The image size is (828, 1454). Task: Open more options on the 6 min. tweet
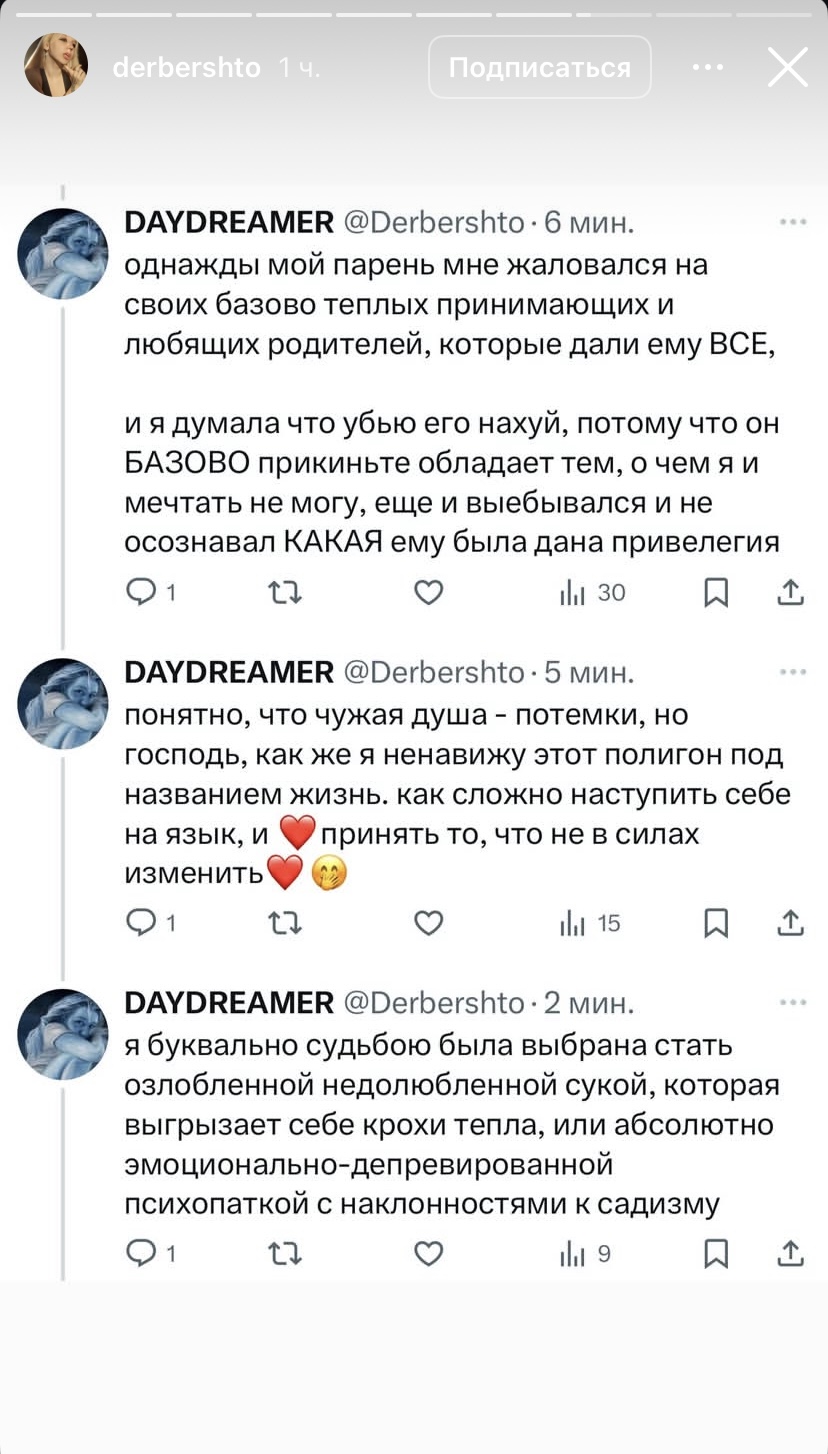[793, 222]
